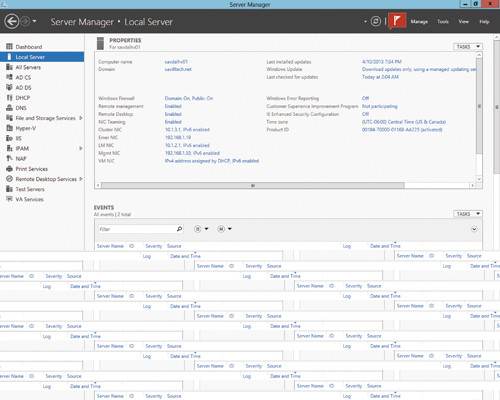500x400 pixels.
Task: Open All Servers icon in sidebar
Action: 9,67
